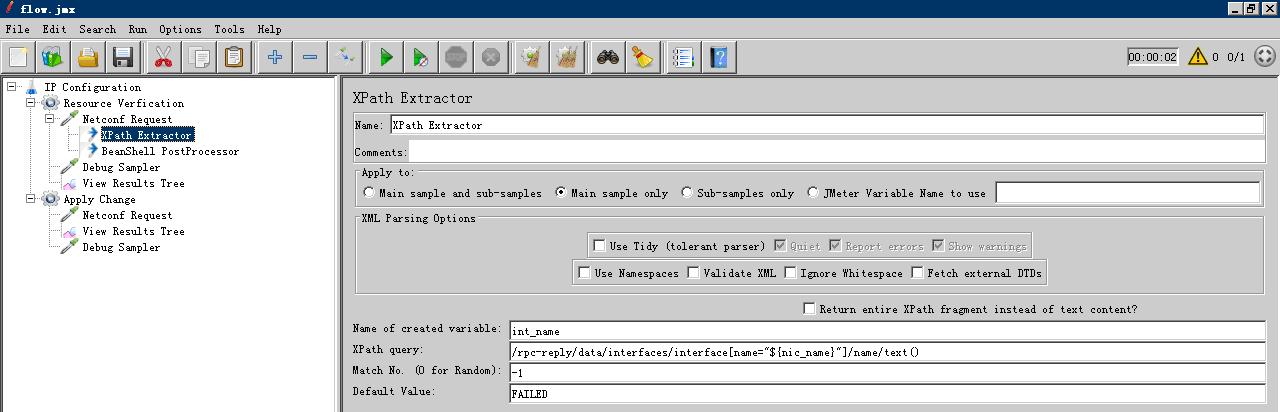This screenshot has height=412, width=1280.
Task: Click into the XPath query field
Action: pyautogui.click(x=887, y=351)
